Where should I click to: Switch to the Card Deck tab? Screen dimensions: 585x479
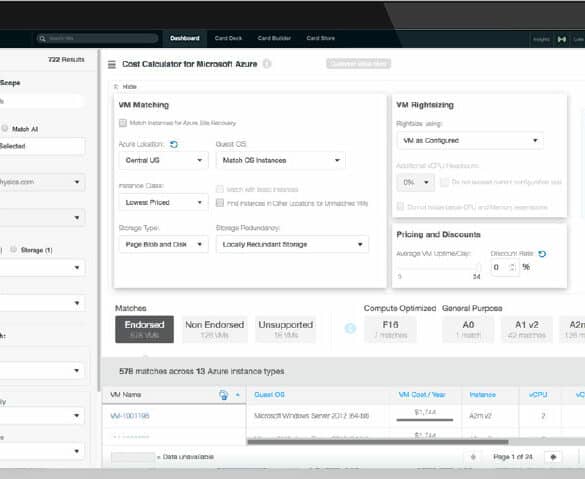point(228,38)
